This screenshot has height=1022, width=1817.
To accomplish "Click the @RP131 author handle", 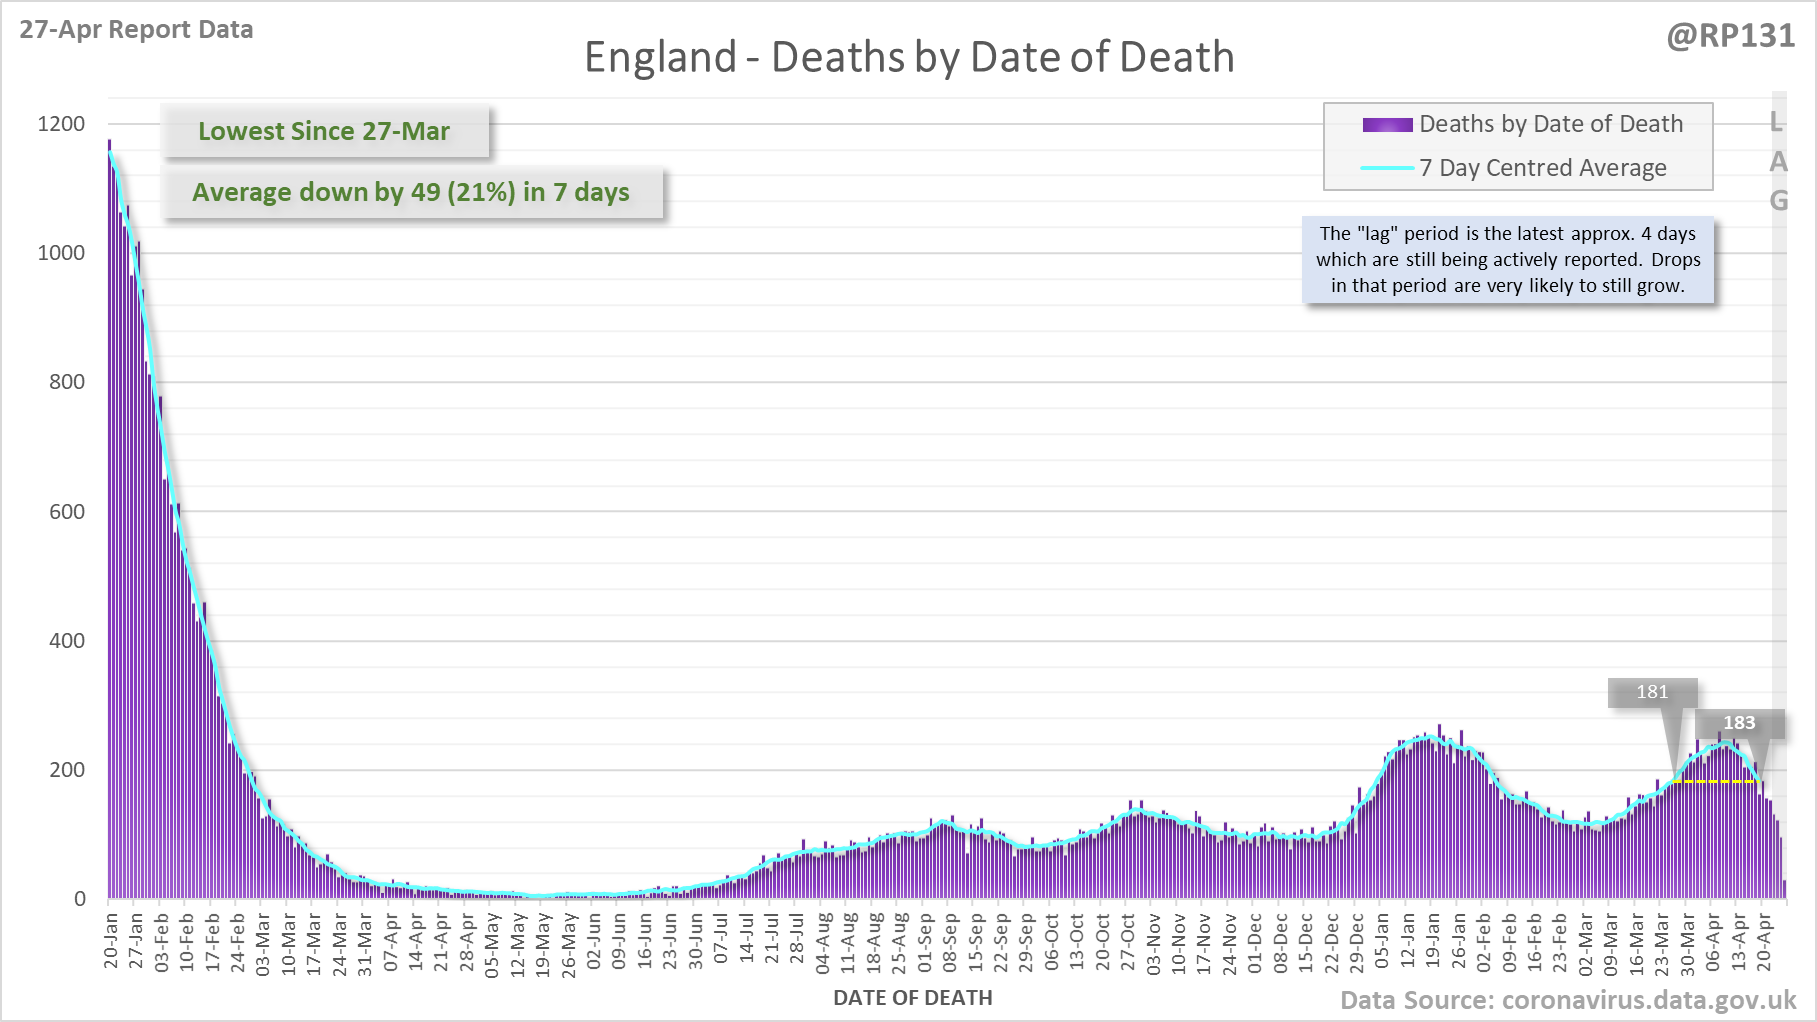I will (1730, 36).
